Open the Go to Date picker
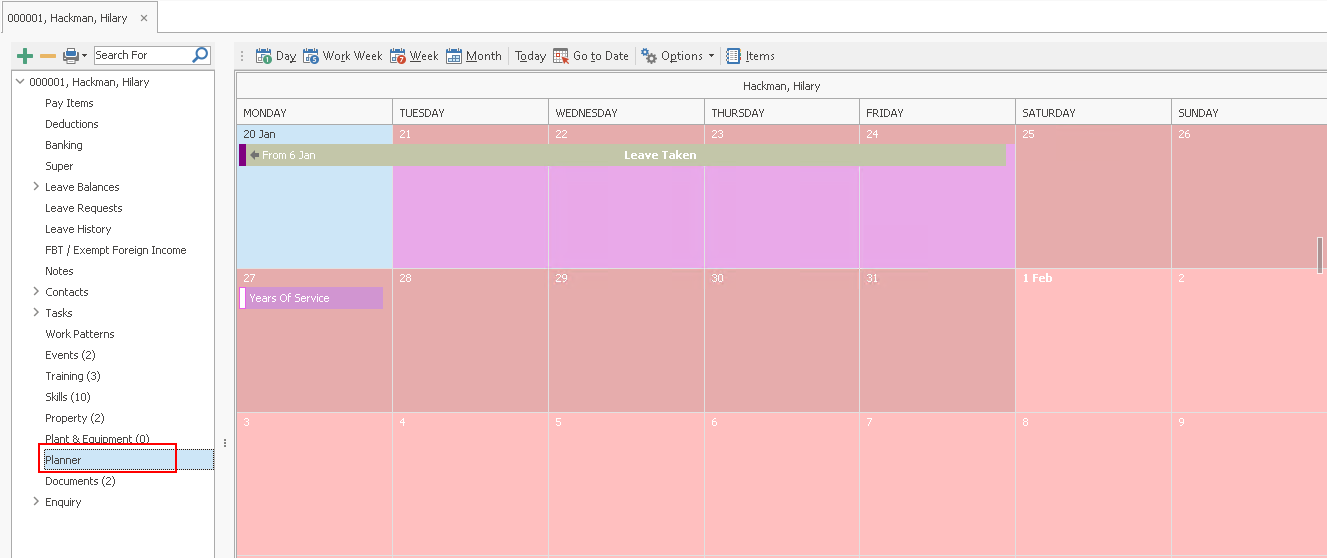1327x558 pixels. [x=591, y=56]
